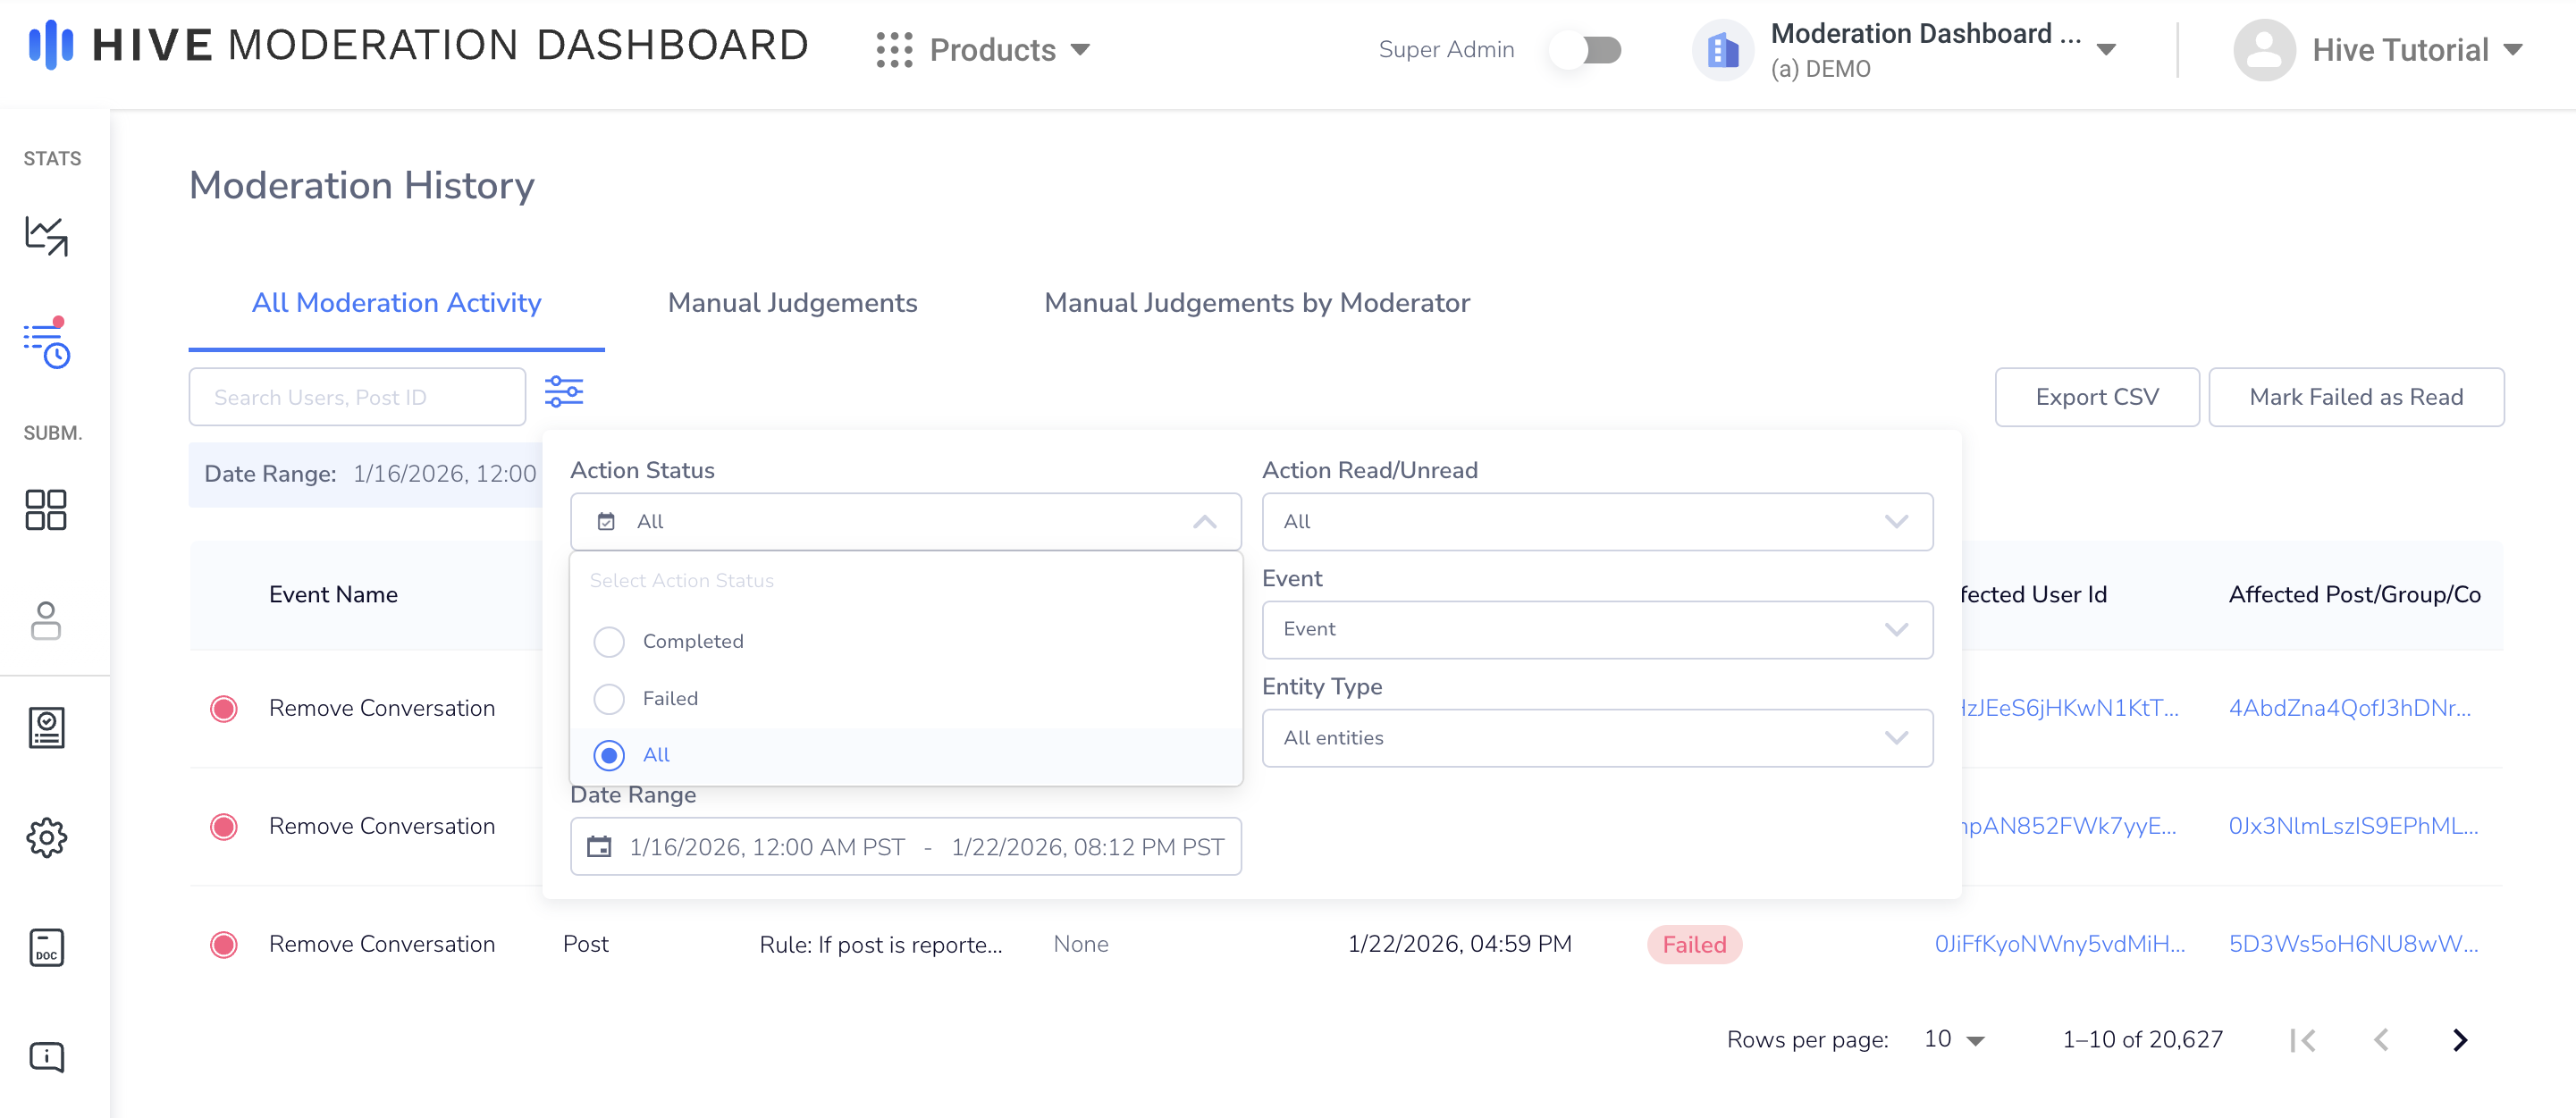The height and width of the screenshot is (1118, 2576).
Task: Click the filter sliders icon
Action: click(564, 391)
